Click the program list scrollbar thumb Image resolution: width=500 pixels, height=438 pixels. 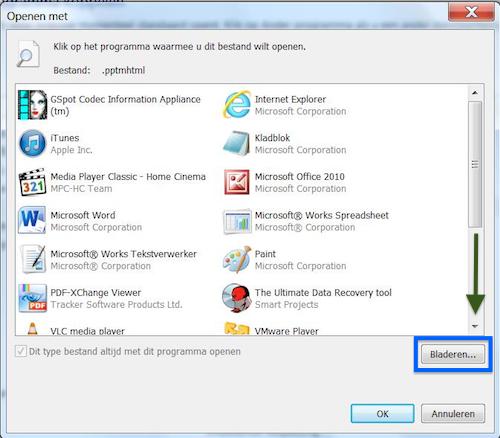(475, 164)
